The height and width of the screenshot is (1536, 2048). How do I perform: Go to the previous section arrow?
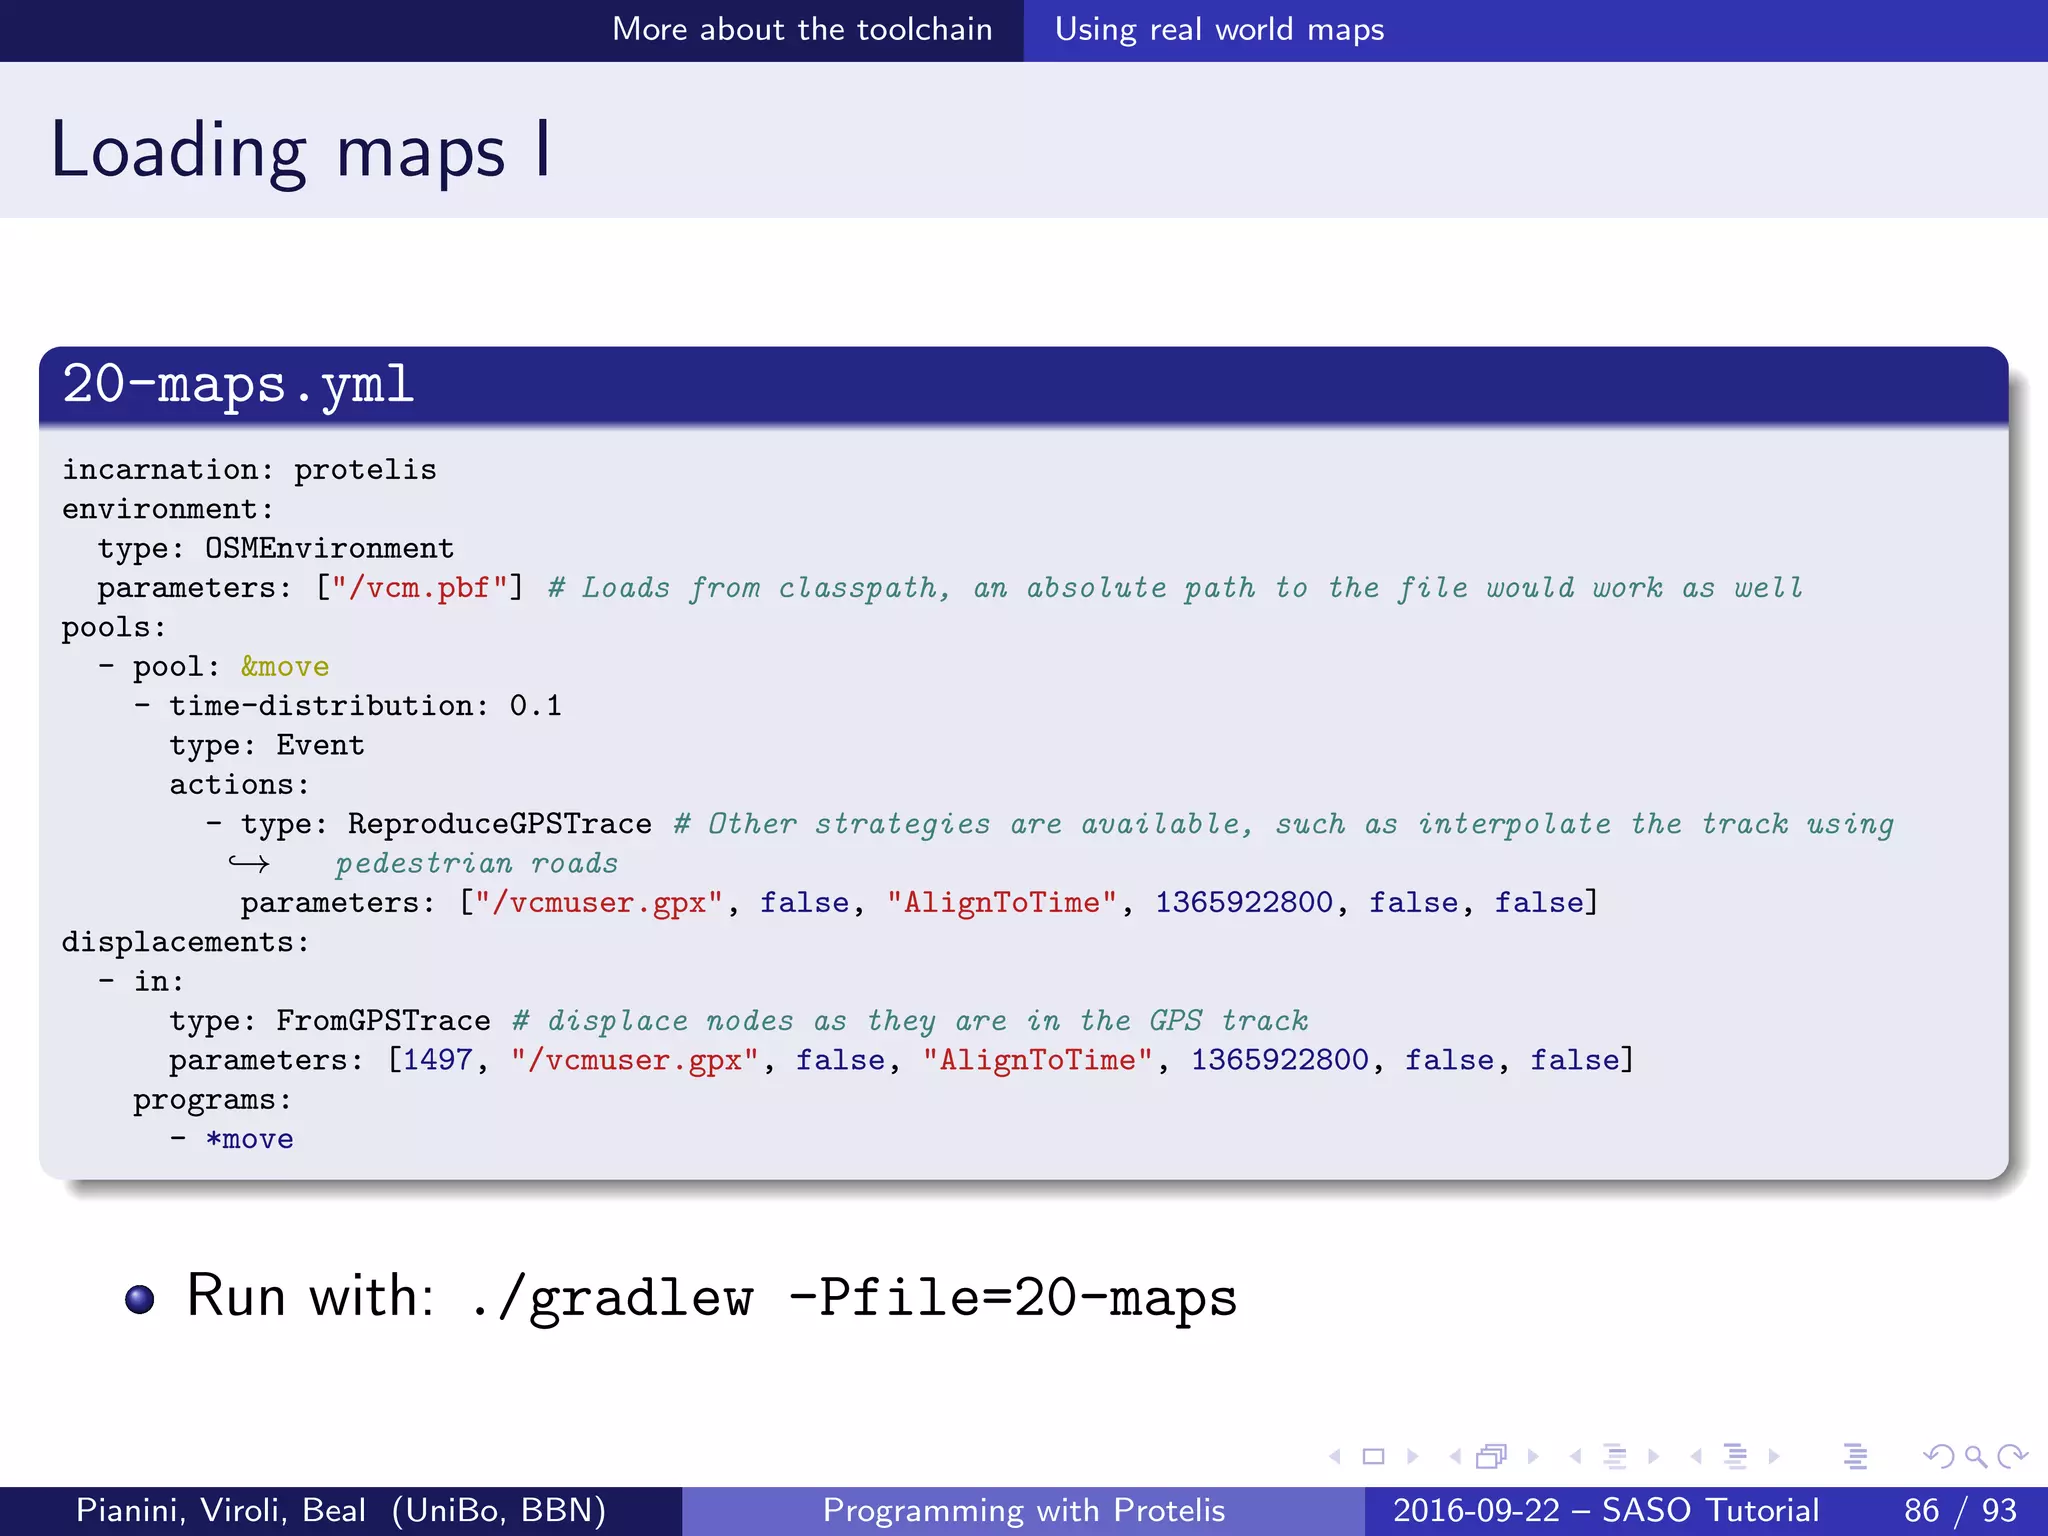click(1696, 1457)
